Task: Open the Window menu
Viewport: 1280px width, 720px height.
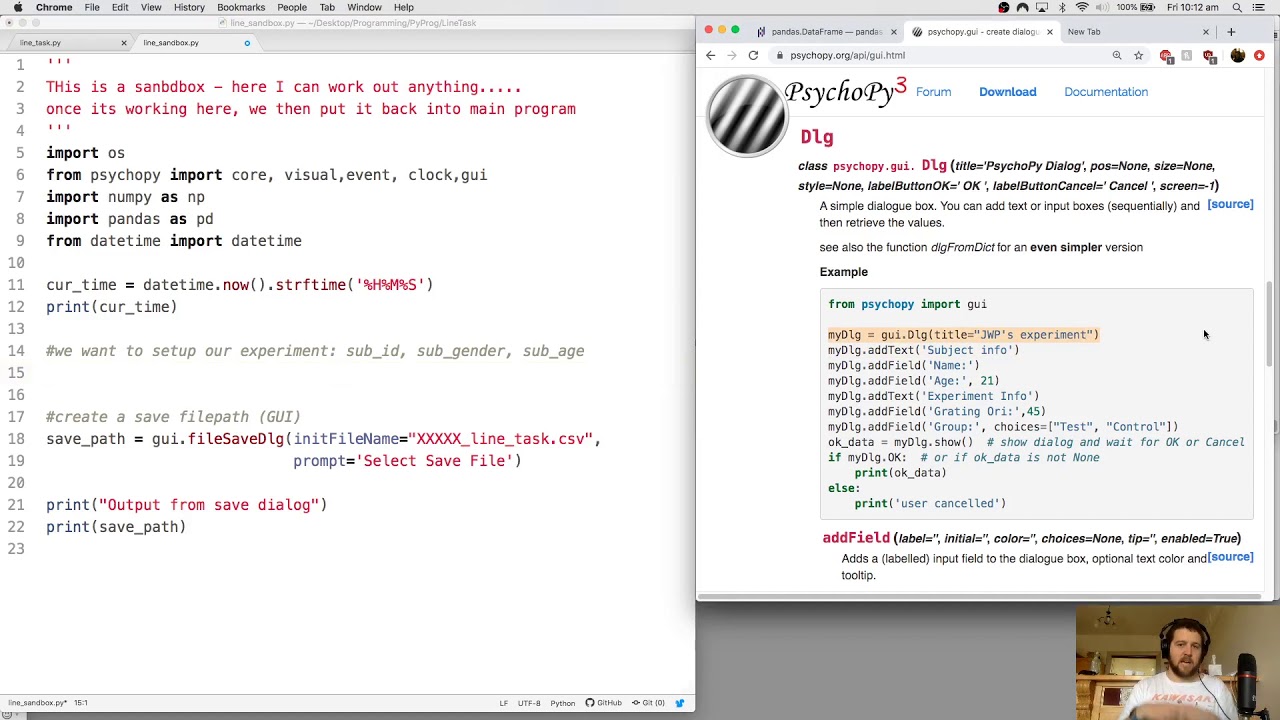Action: point(365,7)
